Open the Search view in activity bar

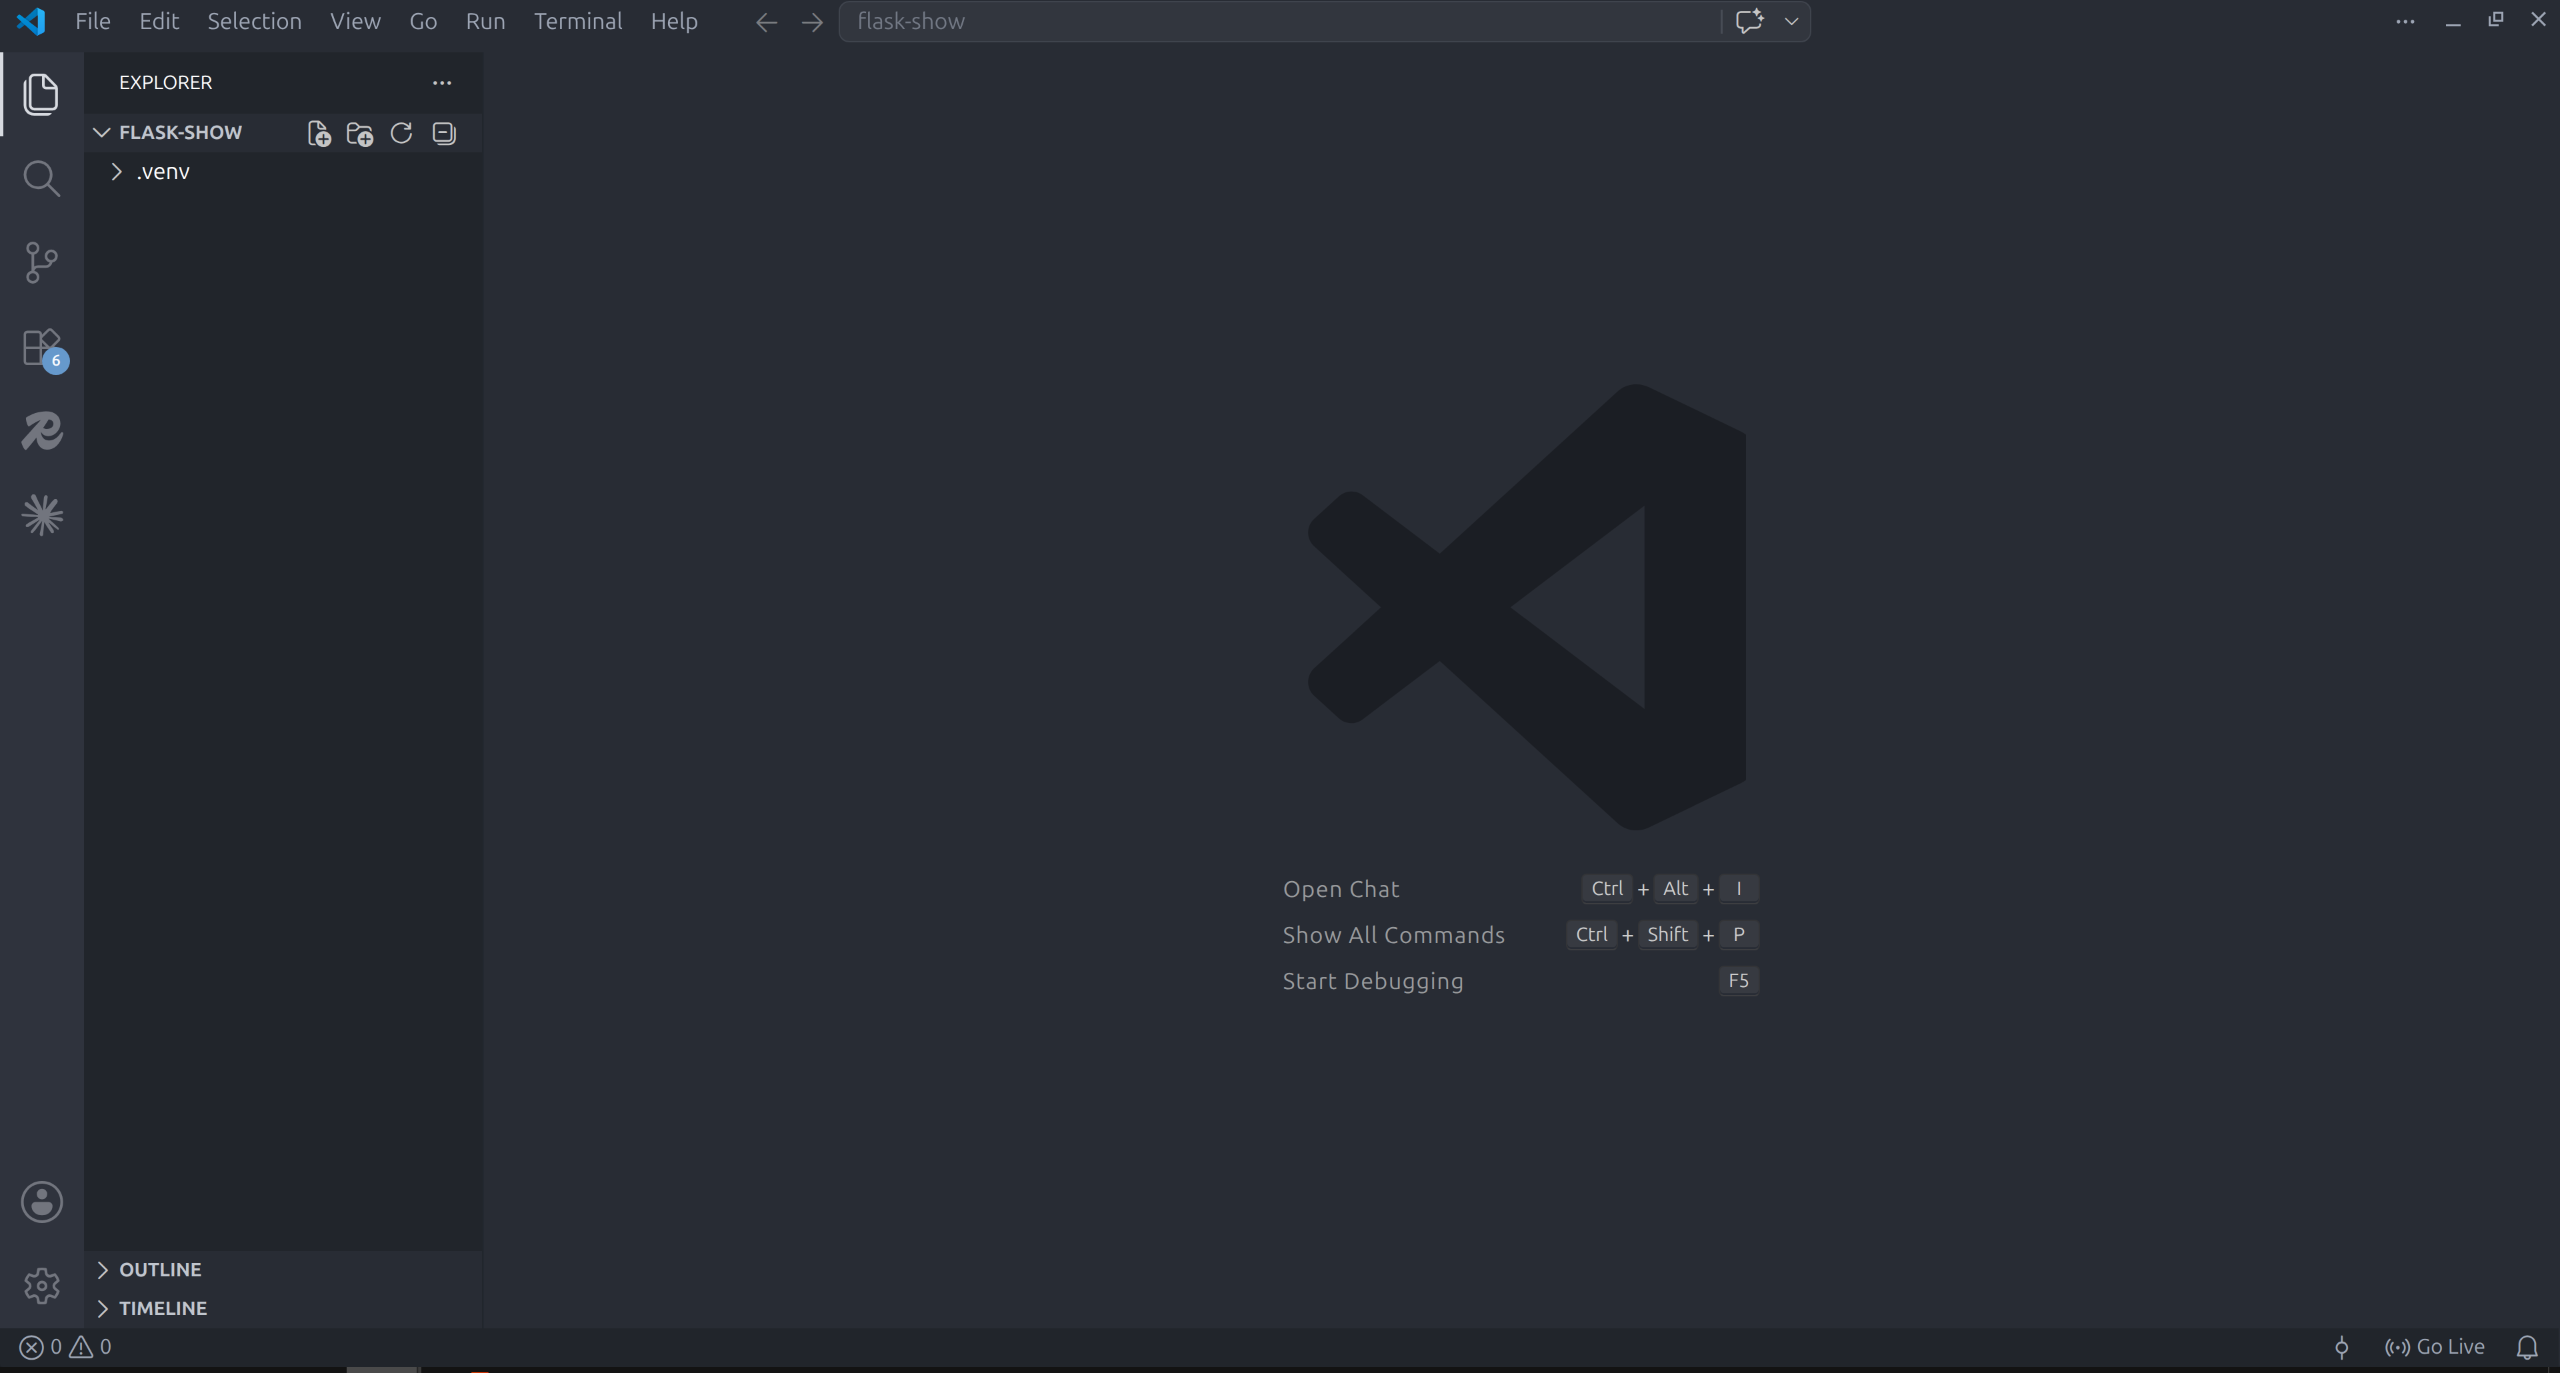coord(41,178)
